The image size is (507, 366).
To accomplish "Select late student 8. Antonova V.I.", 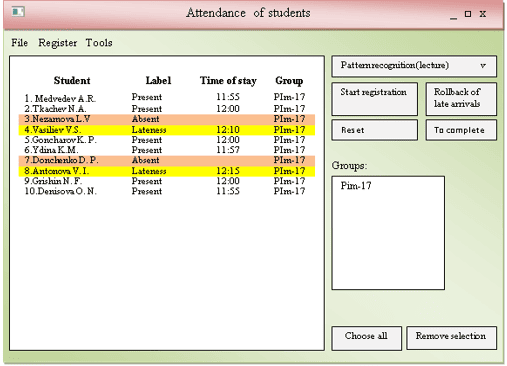I will click(167, 171).
